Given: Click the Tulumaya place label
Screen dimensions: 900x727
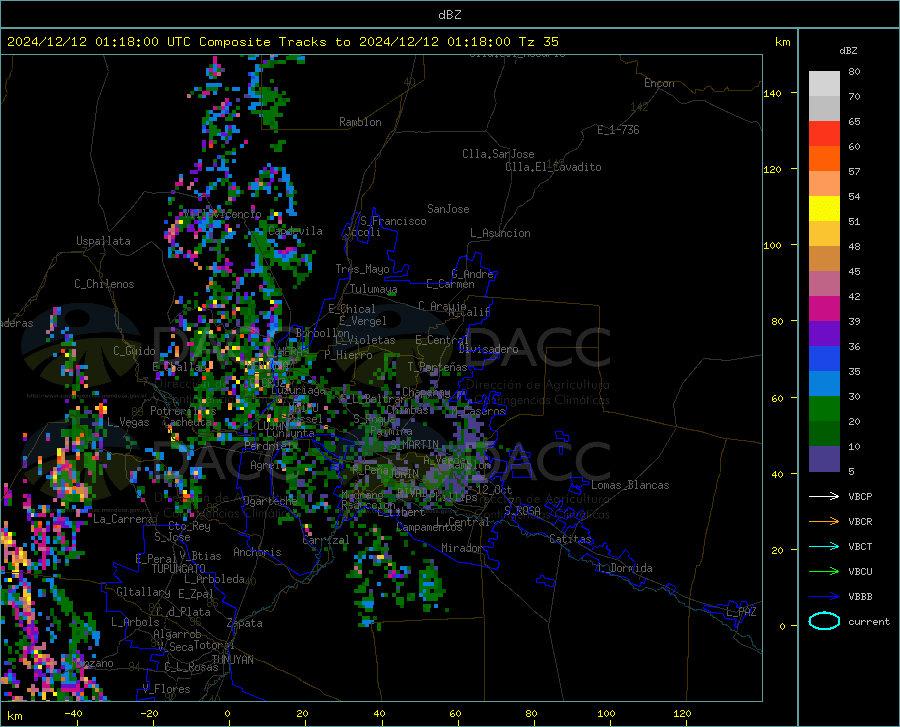Looking at the screenshot, I should (x=373, y=289).
